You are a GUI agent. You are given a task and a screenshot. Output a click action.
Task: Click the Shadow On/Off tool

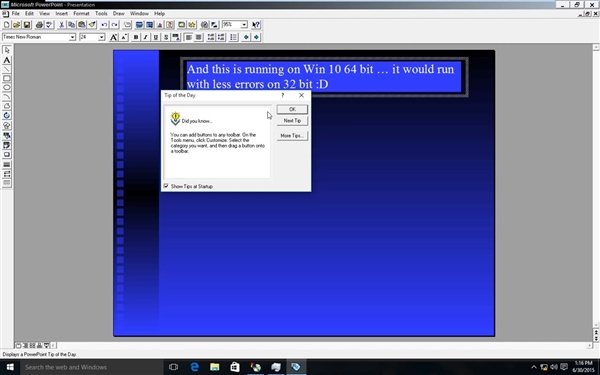pos(7,155)
